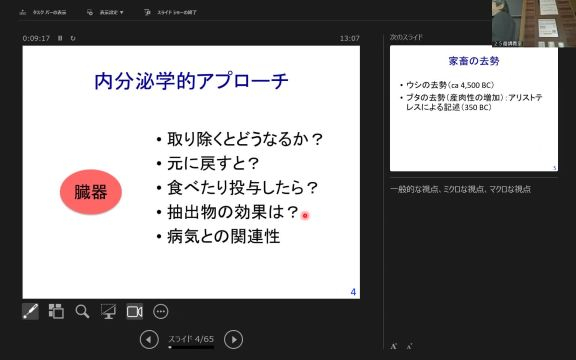Viewport: 576px width, 360px height.
Task: Advance to next slide arrow
Action: click(234, 339)
